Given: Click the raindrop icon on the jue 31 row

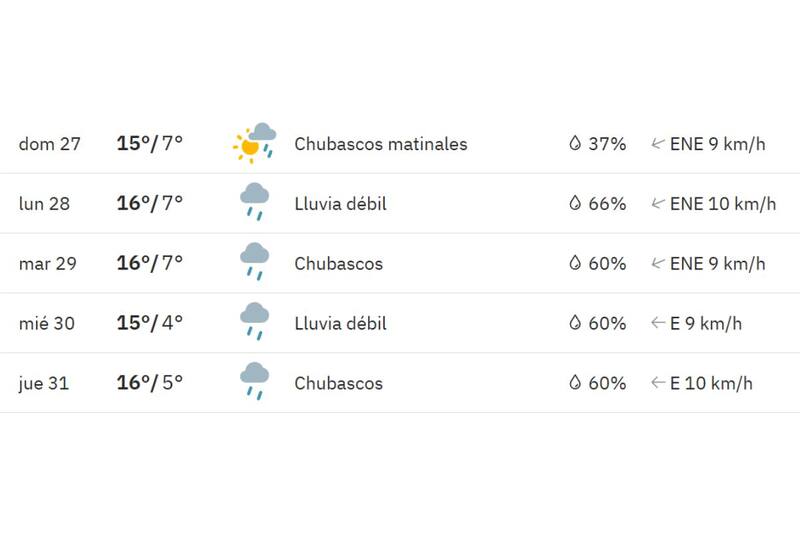Looking at the screenshot, I should 575,383.
